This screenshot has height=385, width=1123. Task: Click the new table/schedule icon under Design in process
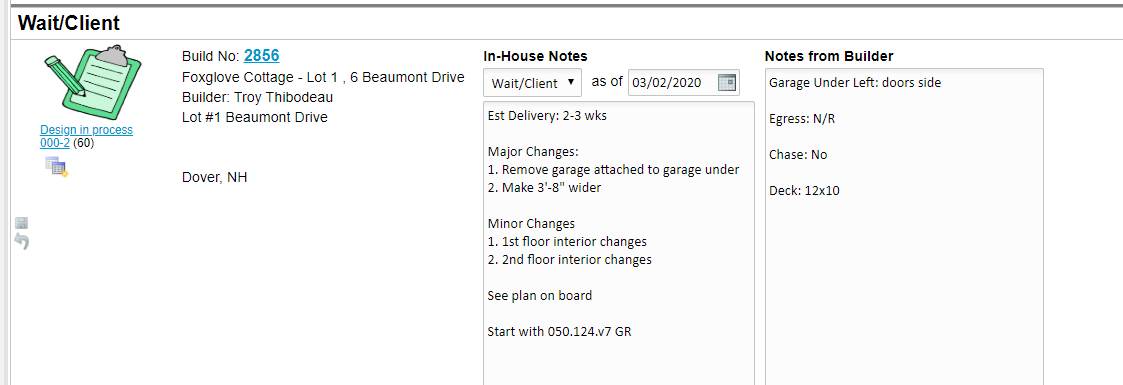(x=57, y=167)
